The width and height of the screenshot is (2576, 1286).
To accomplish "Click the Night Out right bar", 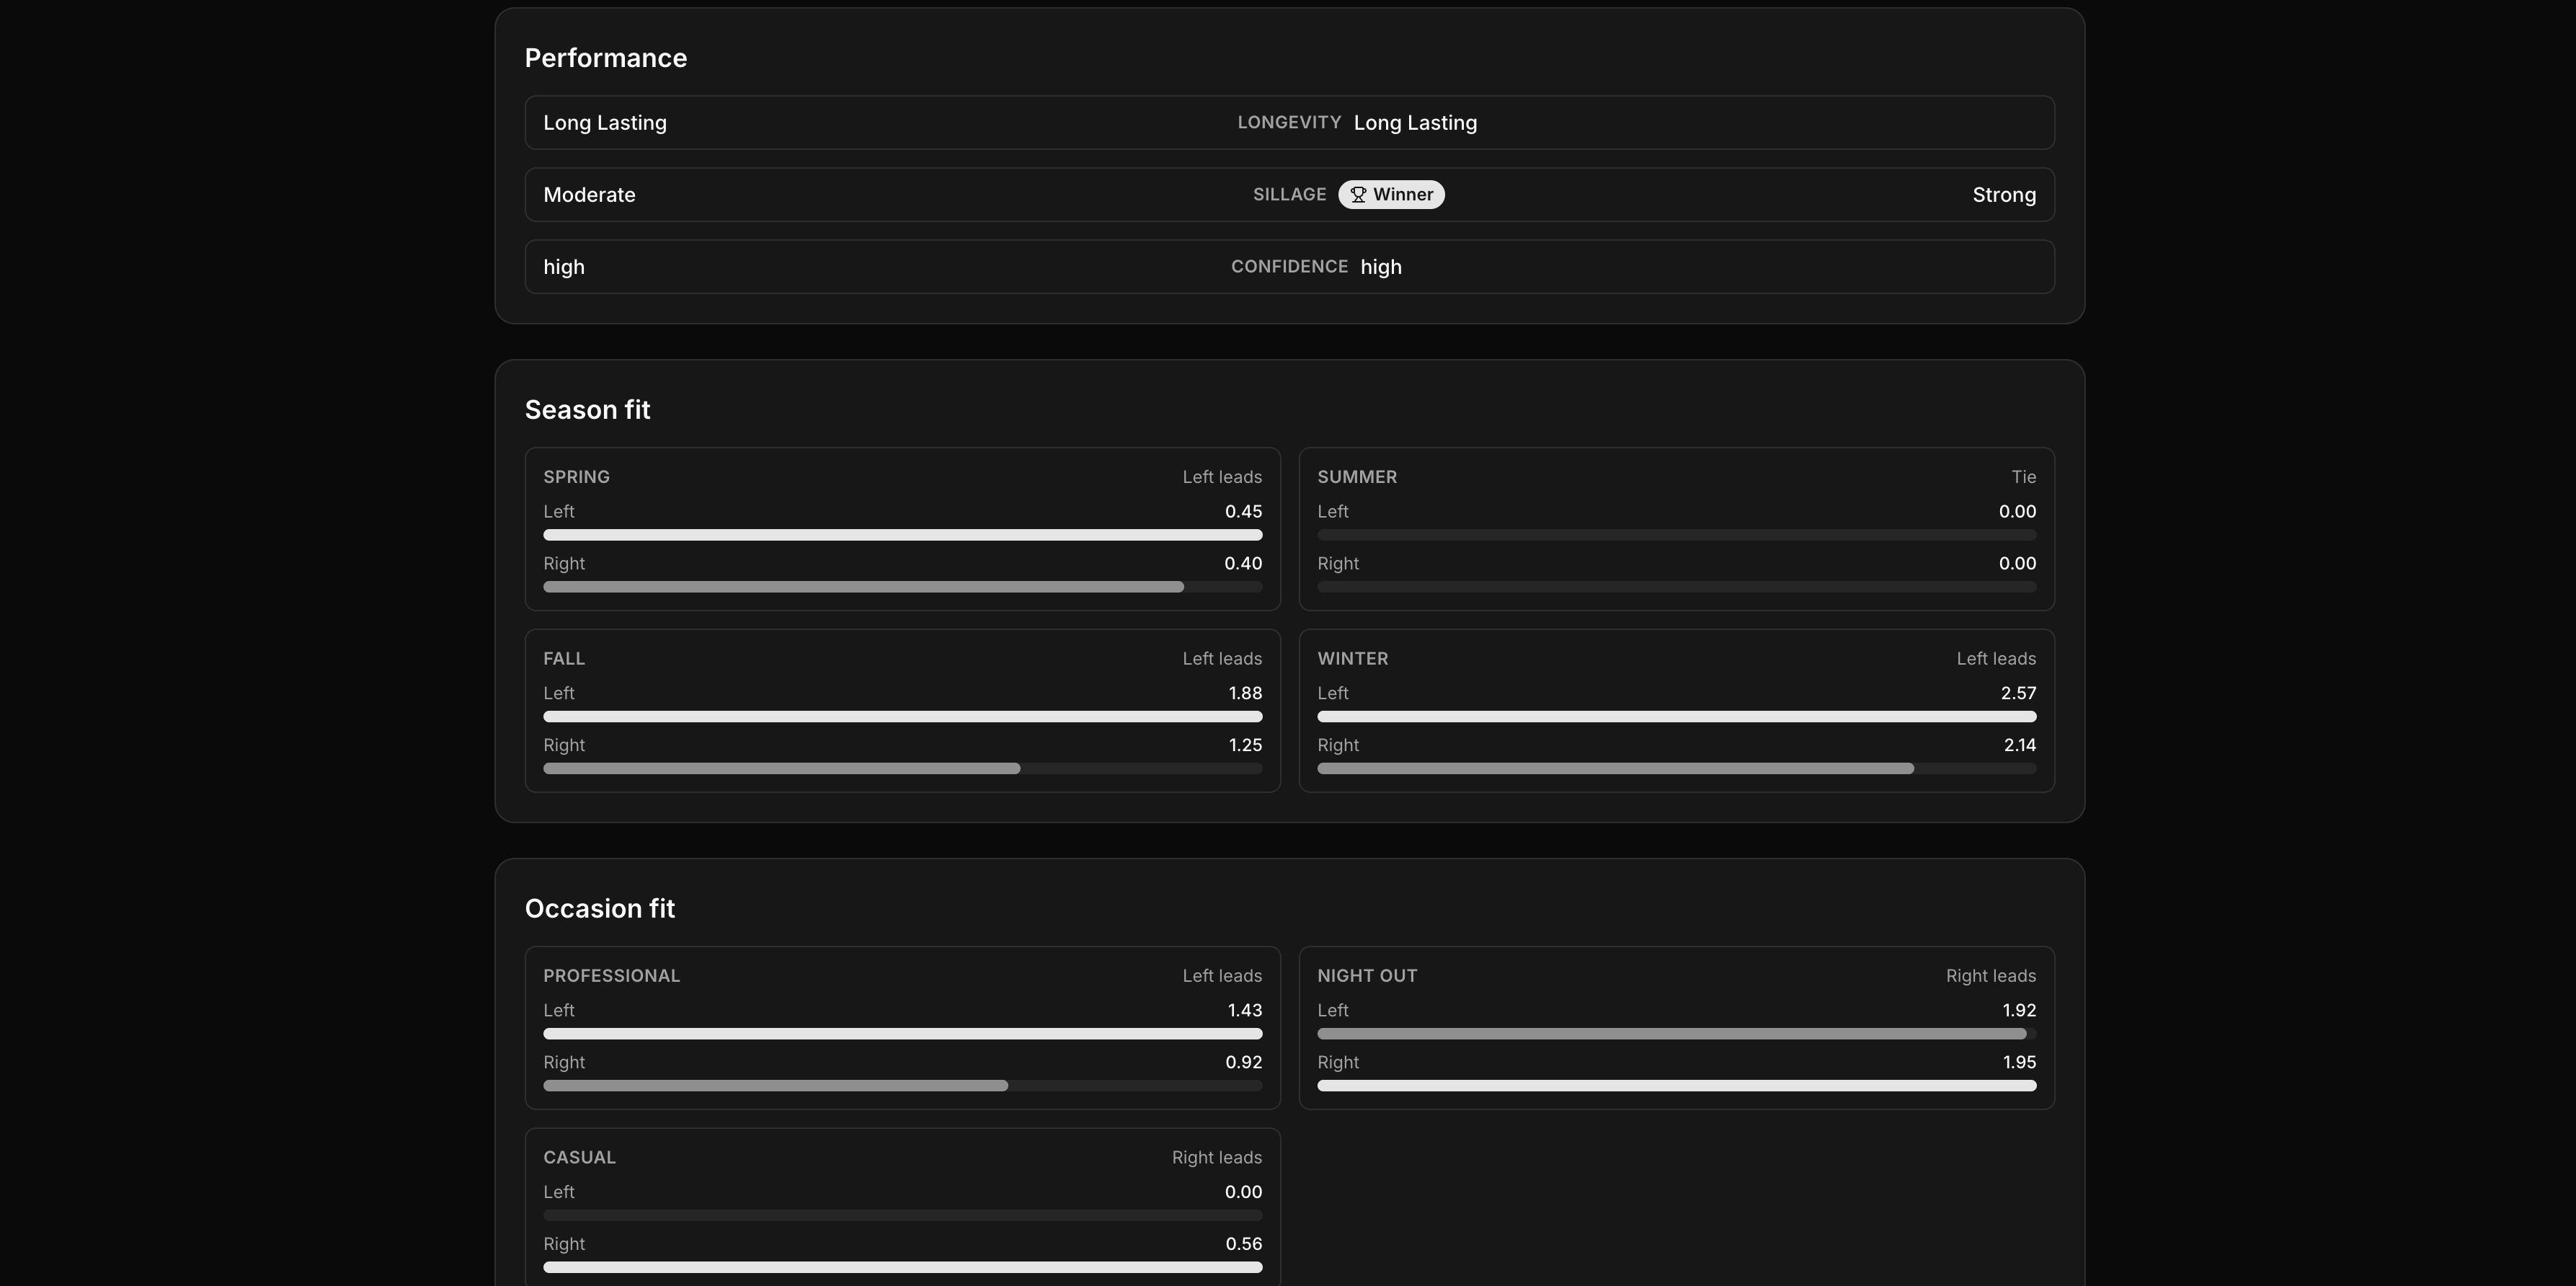I will pos(1676,1086).
